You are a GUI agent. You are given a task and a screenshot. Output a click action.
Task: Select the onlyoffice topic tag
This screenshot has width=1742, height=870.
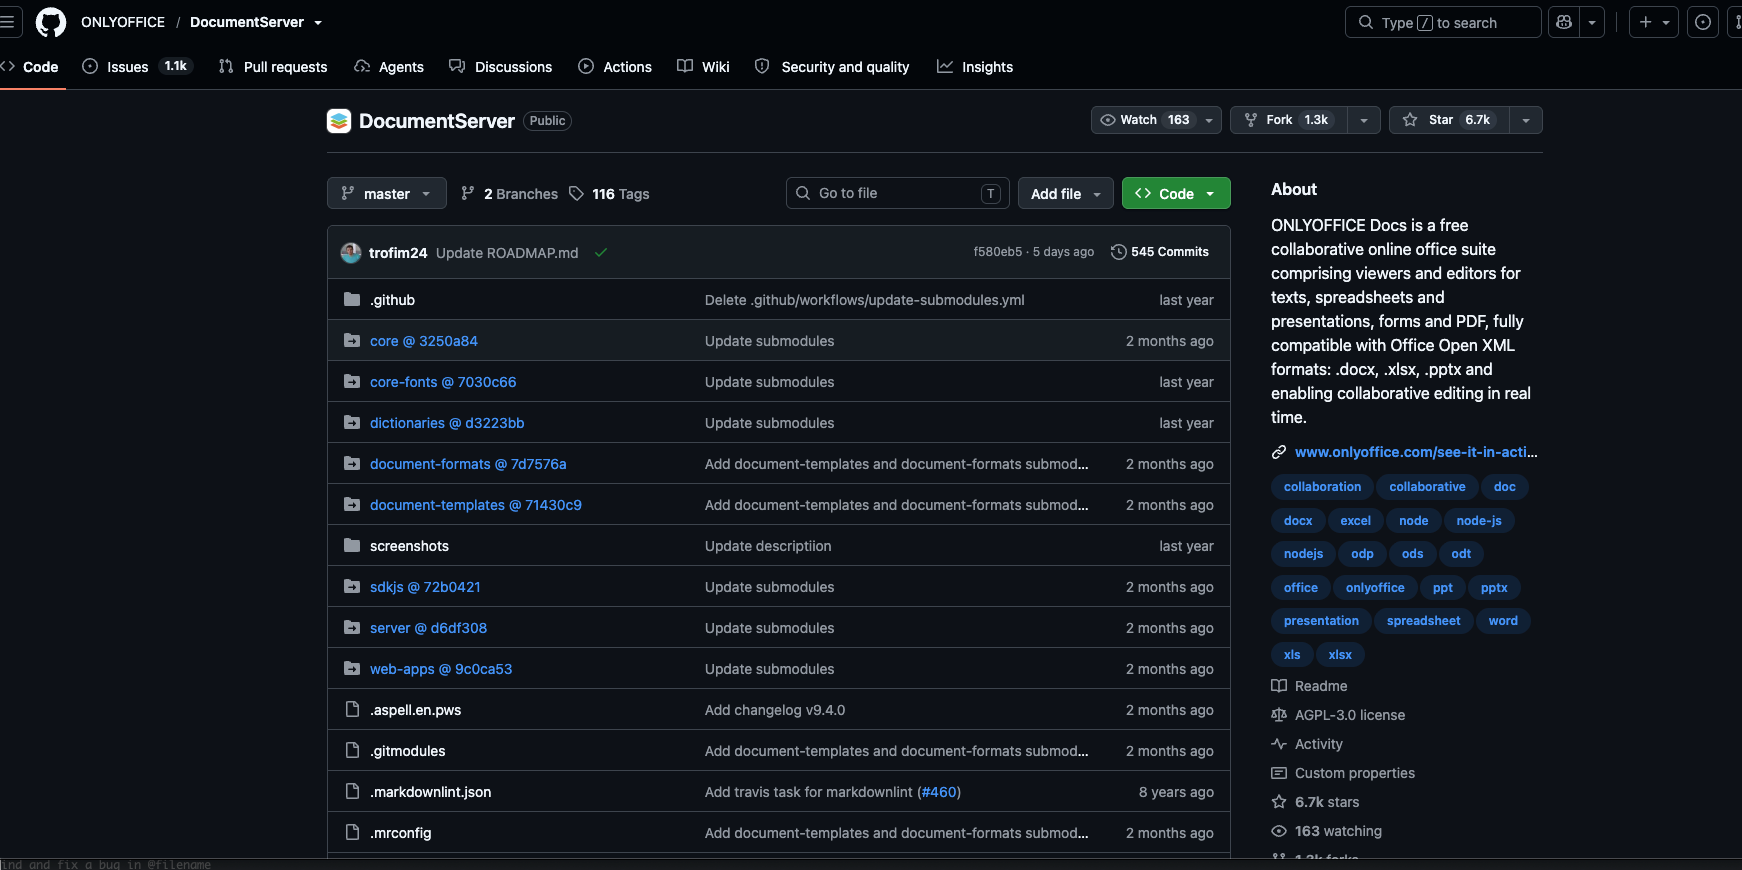[x=1375, y=588]
